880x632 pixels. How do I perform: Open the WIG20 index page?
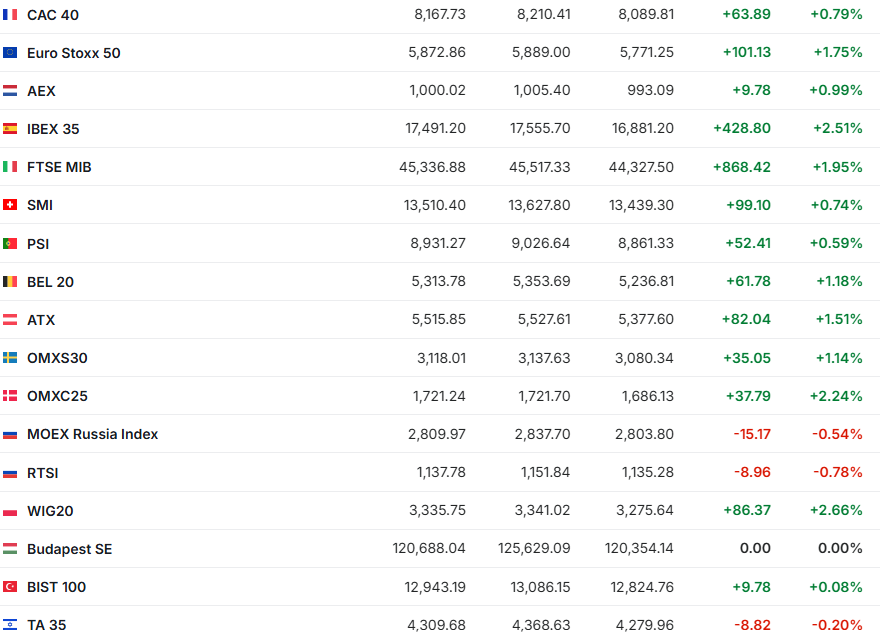tap(50, 511)
